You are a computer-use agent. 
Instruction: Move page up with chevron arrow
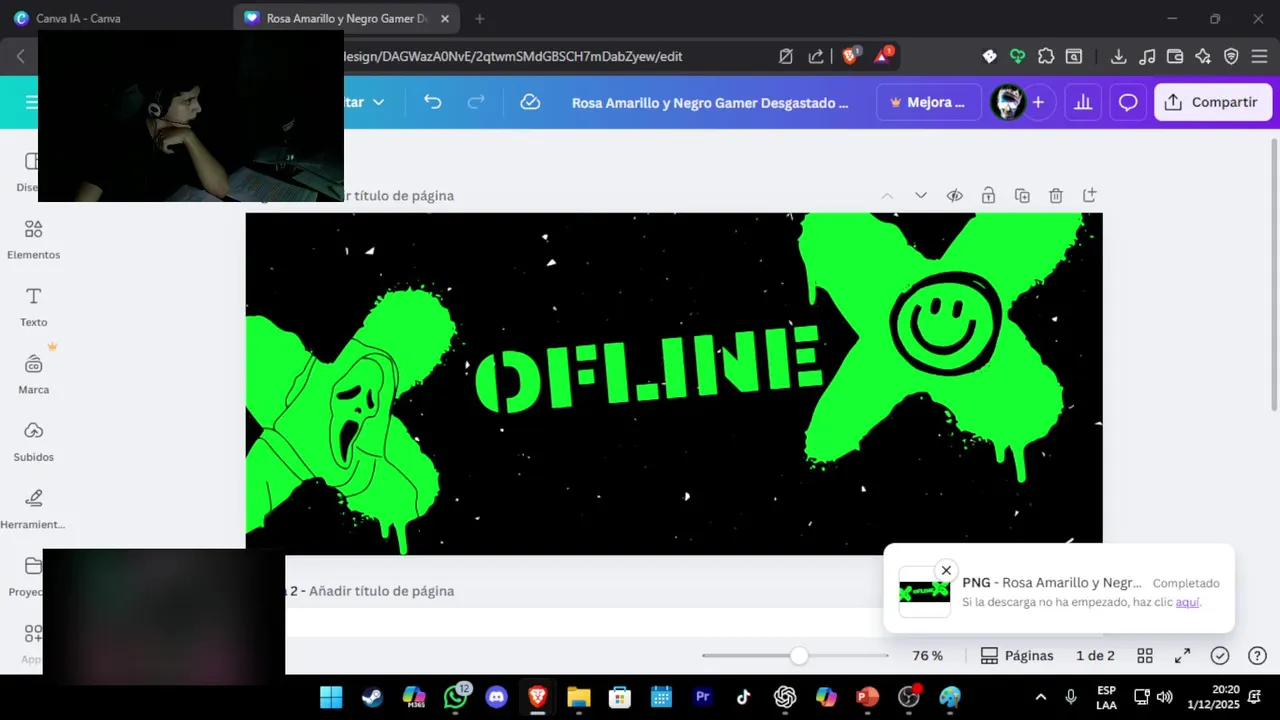click(x=887, y=195)
